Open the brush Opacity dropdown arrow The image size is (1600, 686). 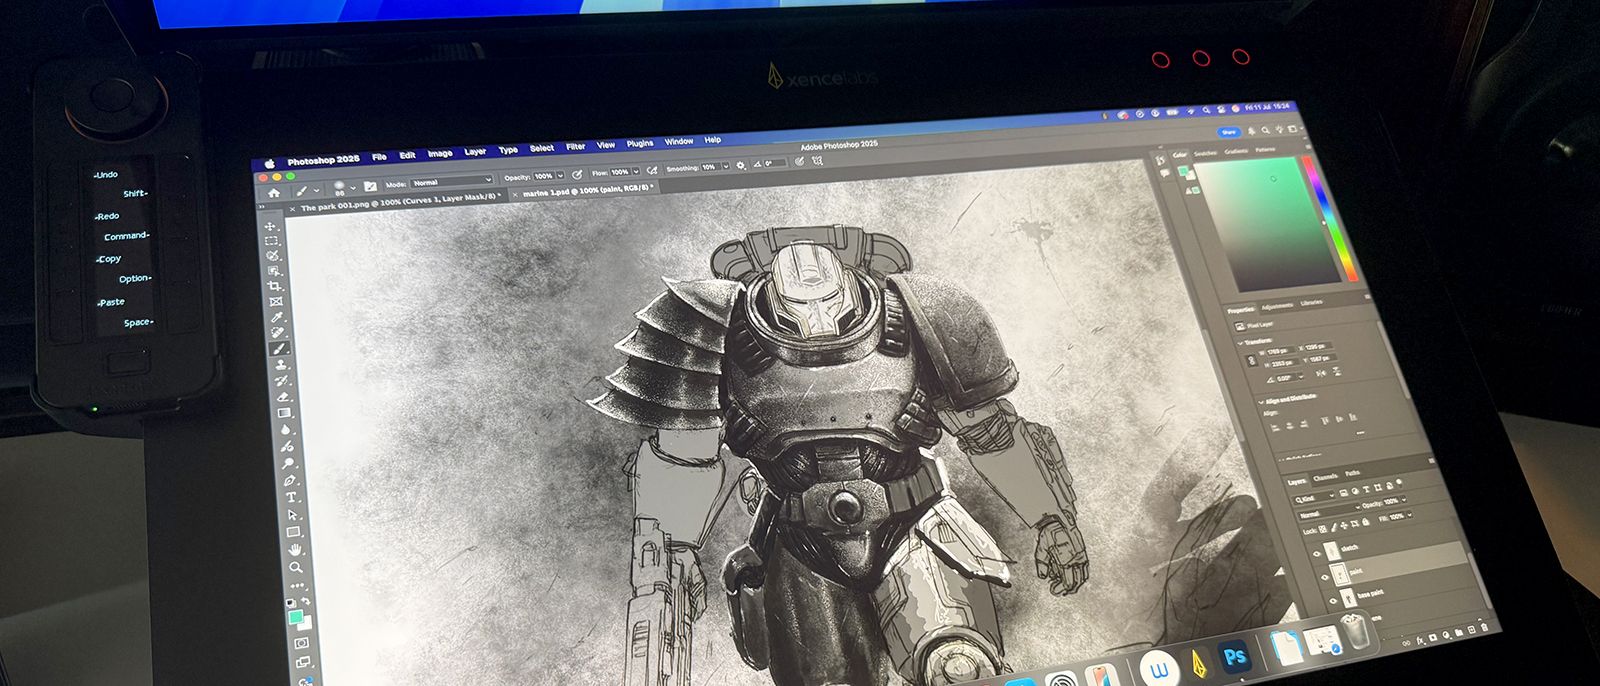[x=560, y=176]
